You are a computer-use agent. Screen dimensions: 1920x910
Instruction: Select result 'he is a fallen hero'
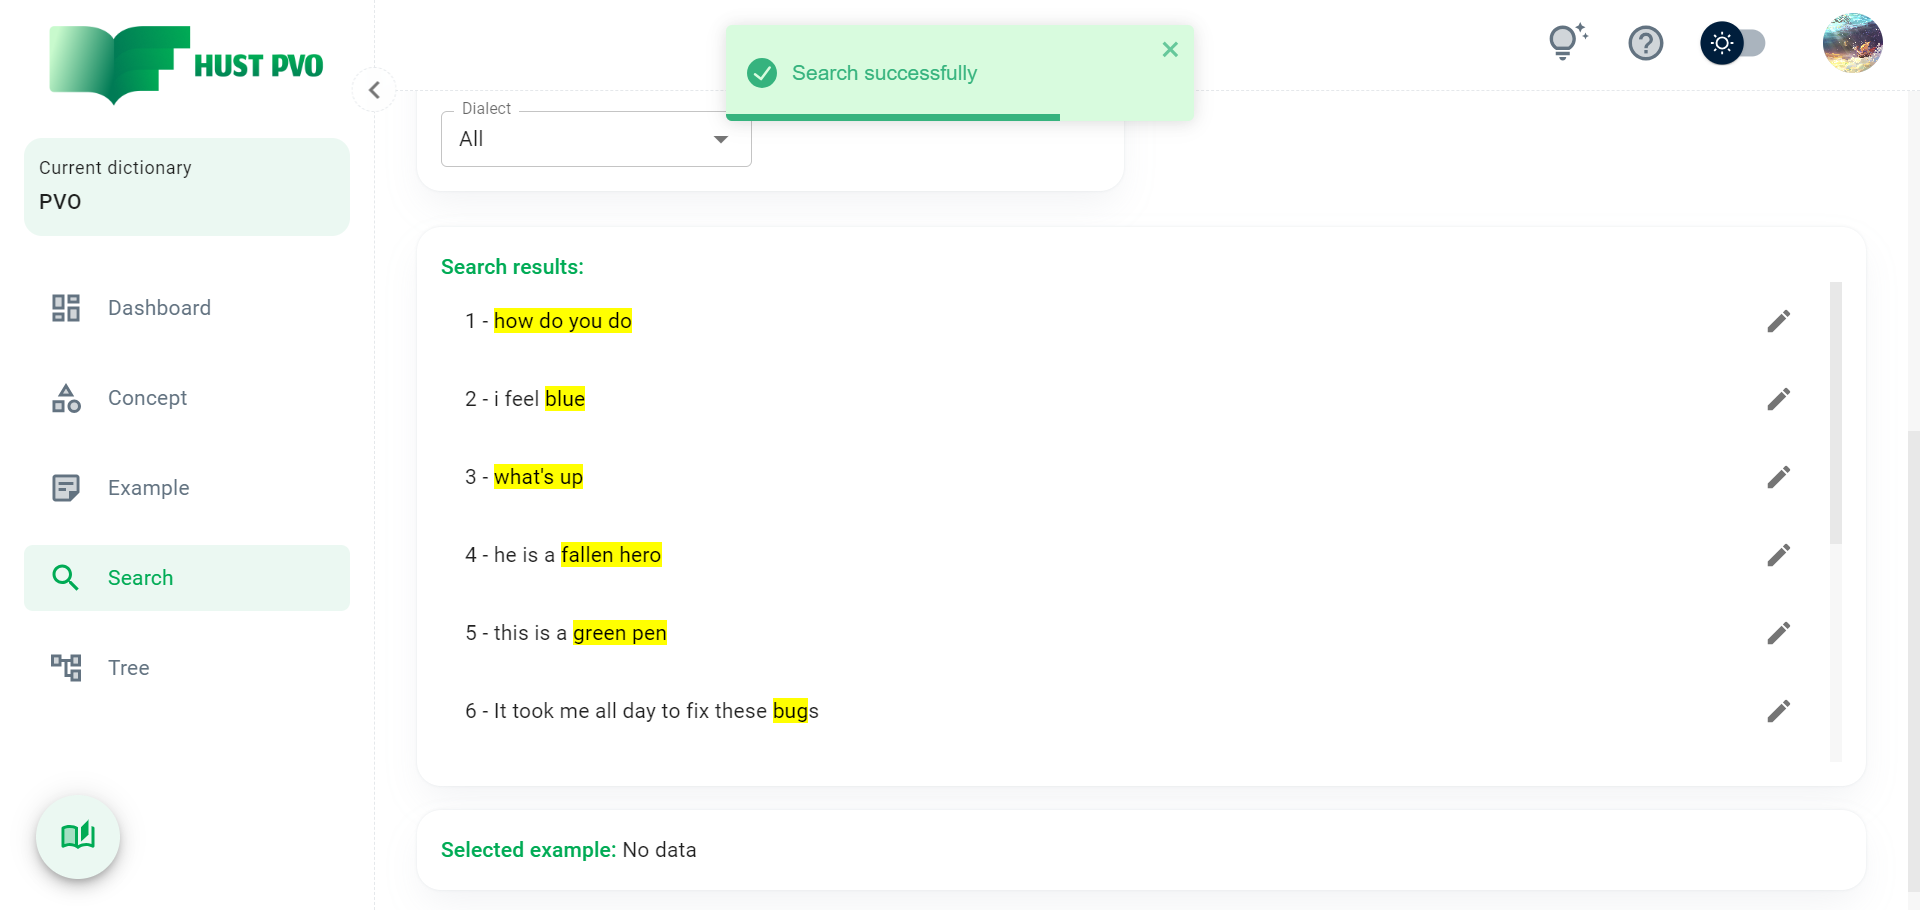tap(563, 555)
